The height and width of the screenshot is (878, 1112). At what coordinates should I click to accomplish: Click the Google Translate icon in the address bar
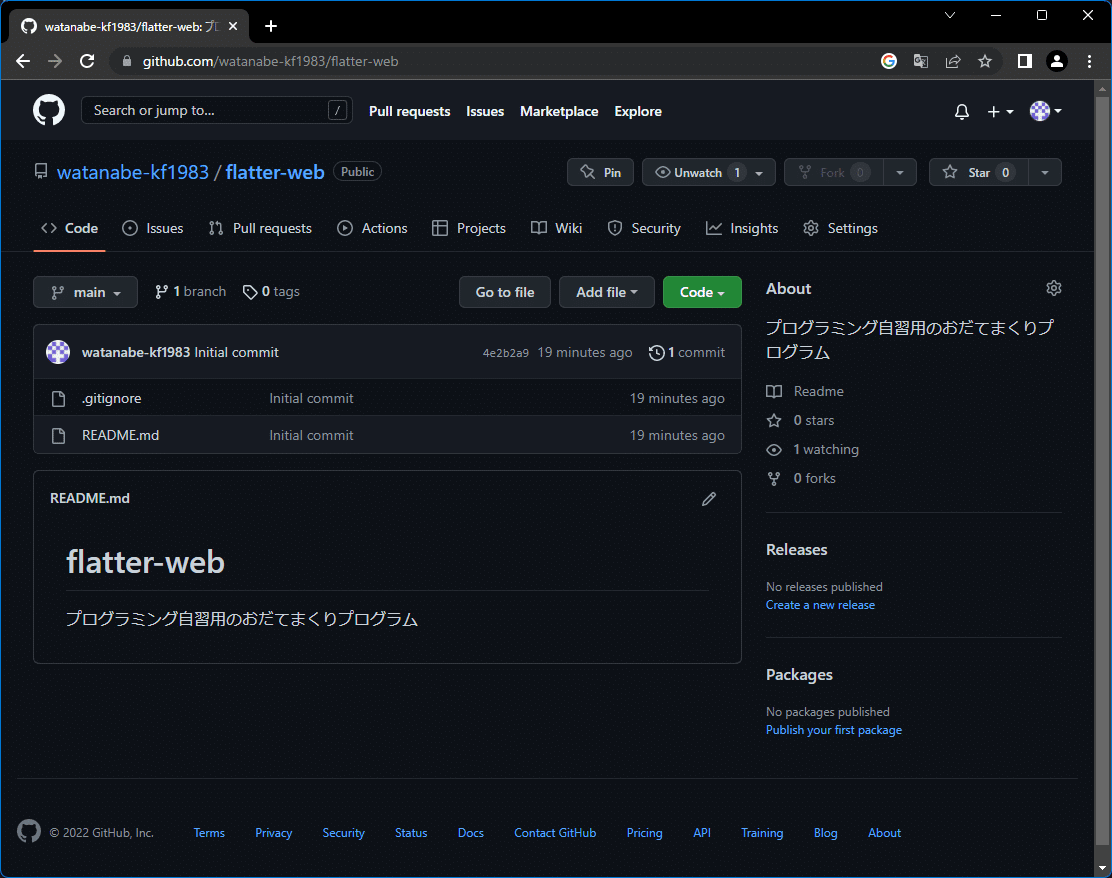[921, 61]
